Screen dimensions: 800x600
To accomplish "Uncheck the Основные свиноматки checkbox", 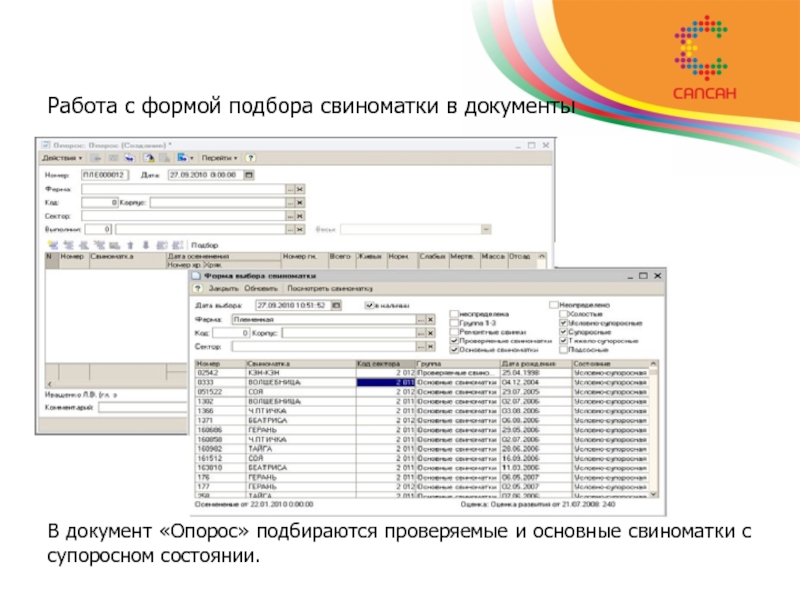I will [x=456, y=350].
